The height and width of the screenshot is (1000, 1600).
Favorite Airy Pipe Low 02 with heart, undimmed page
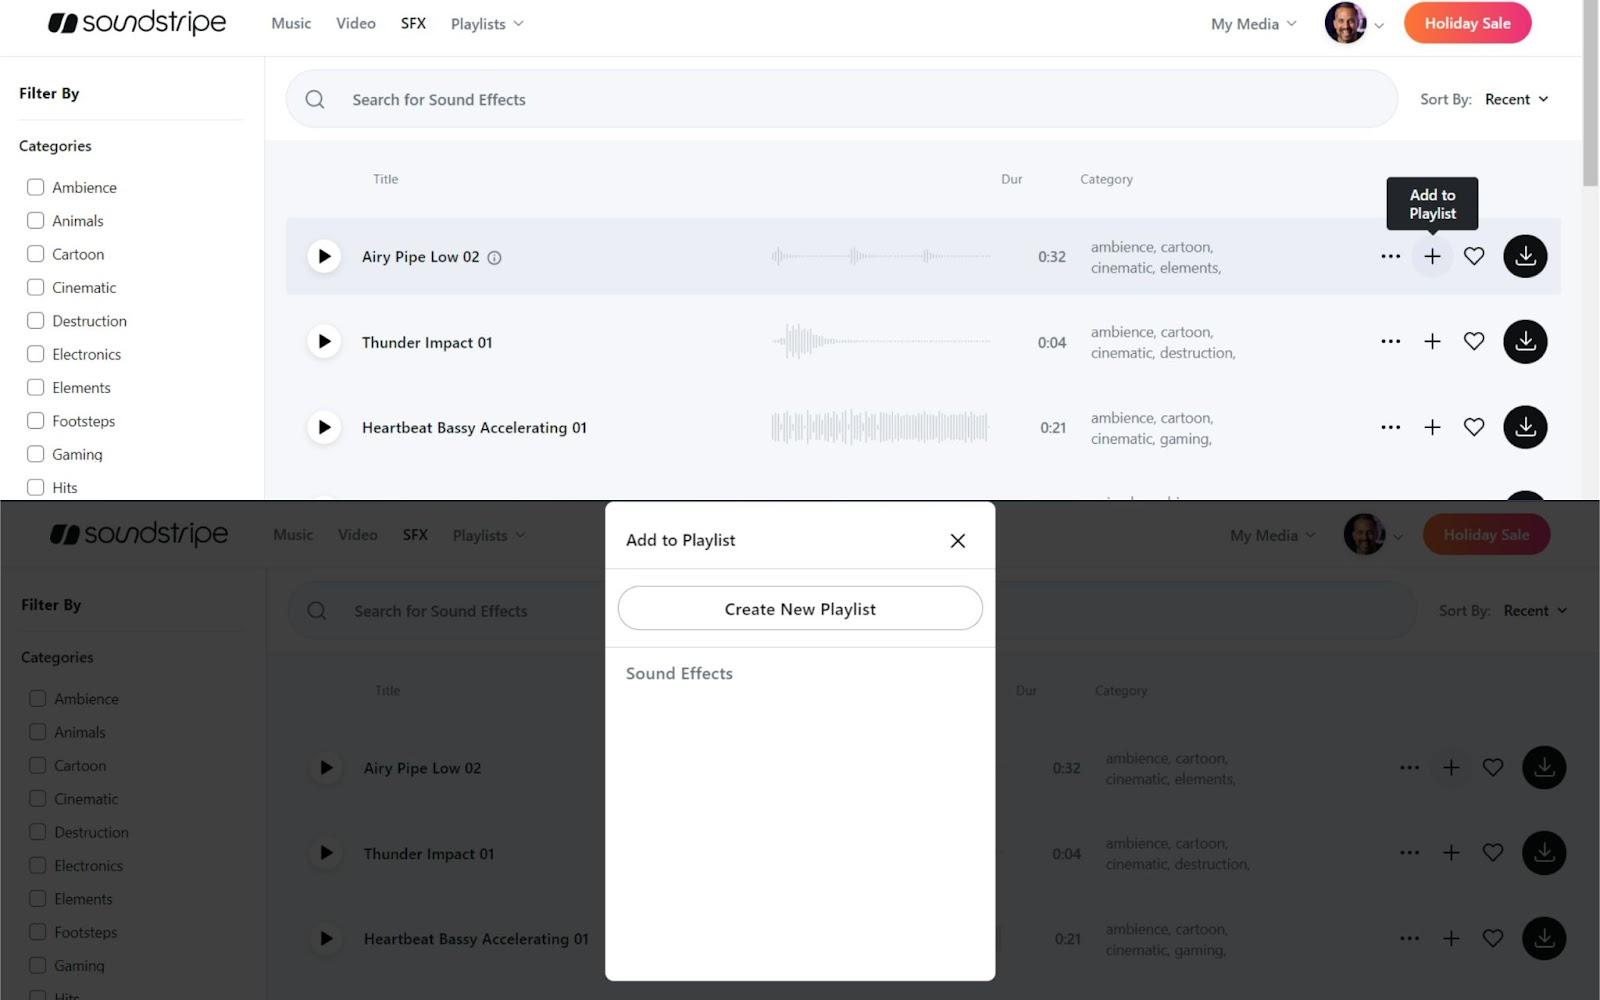pos(1474,256)
